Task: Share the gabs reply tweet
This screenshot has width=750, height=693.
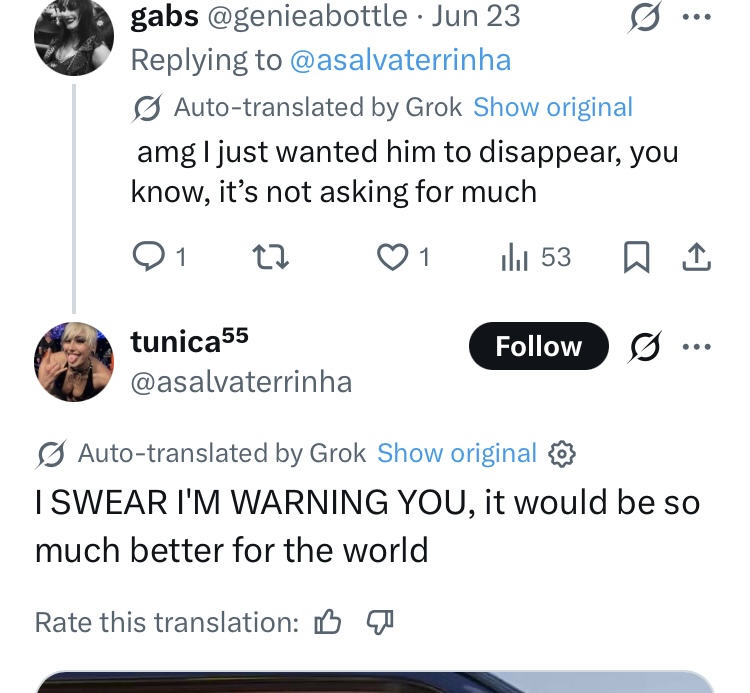Action: point(695,258)
